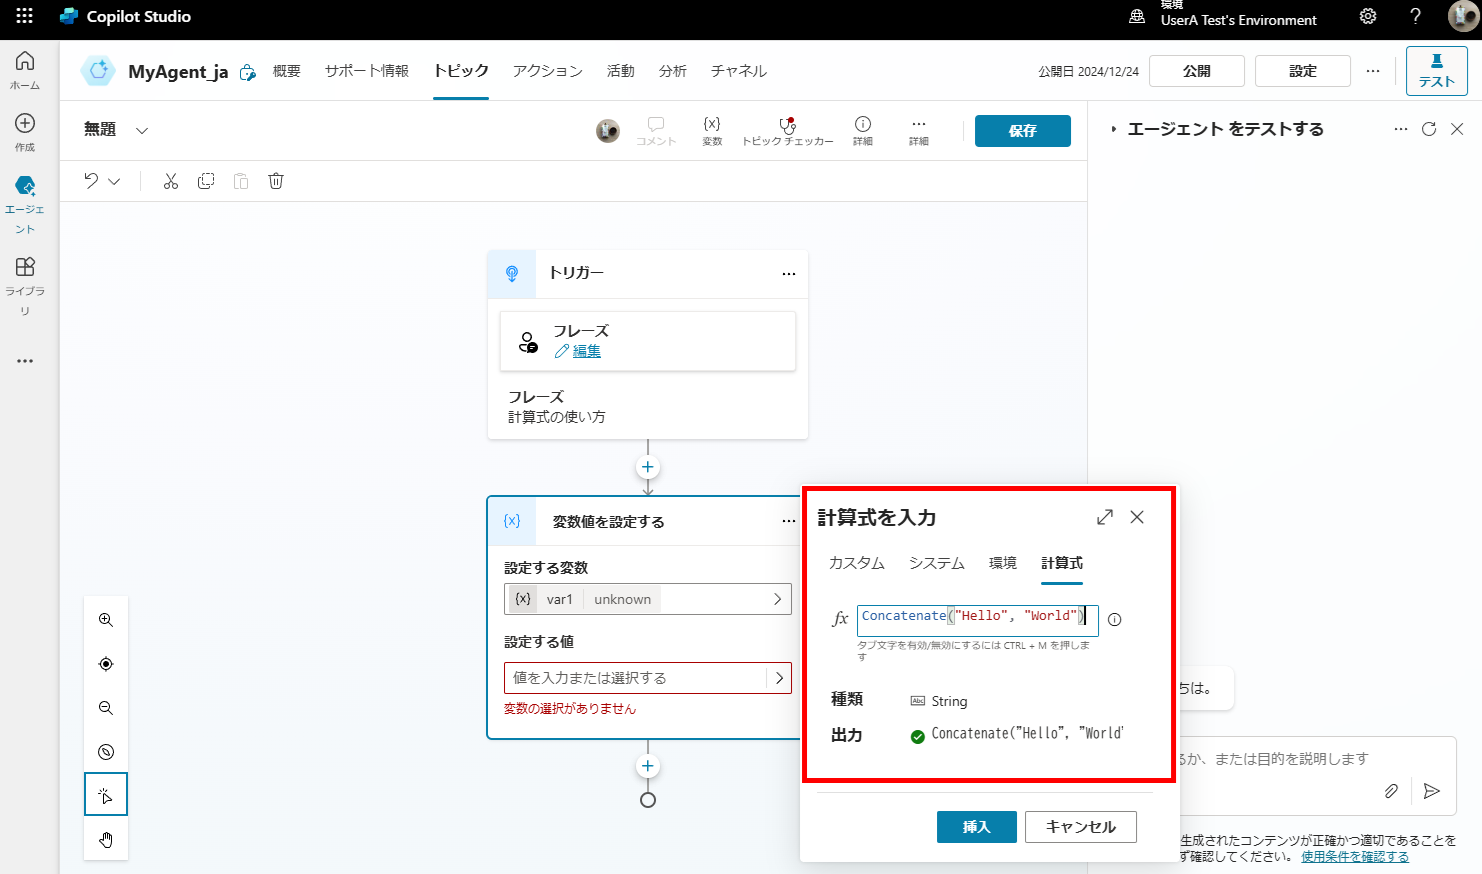Click the zoom in canvas icon
The height and width of the screenshot is (874, 1482).
point(106,620)
